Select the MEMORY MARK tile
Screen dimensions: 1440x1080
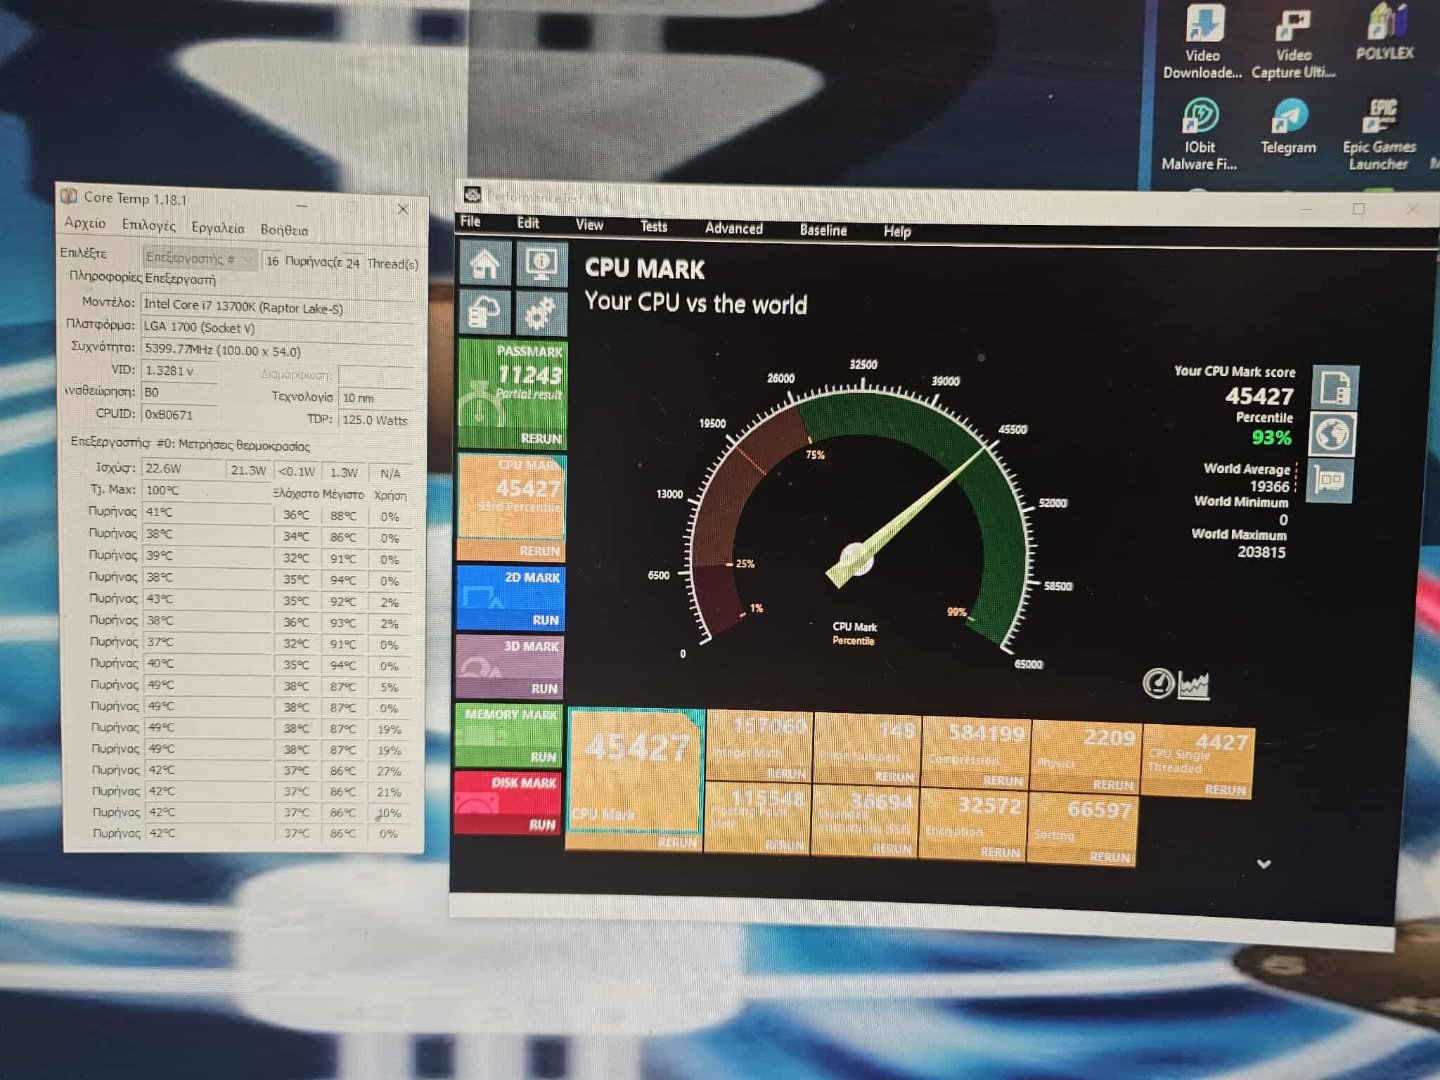(x=508, y=734)
